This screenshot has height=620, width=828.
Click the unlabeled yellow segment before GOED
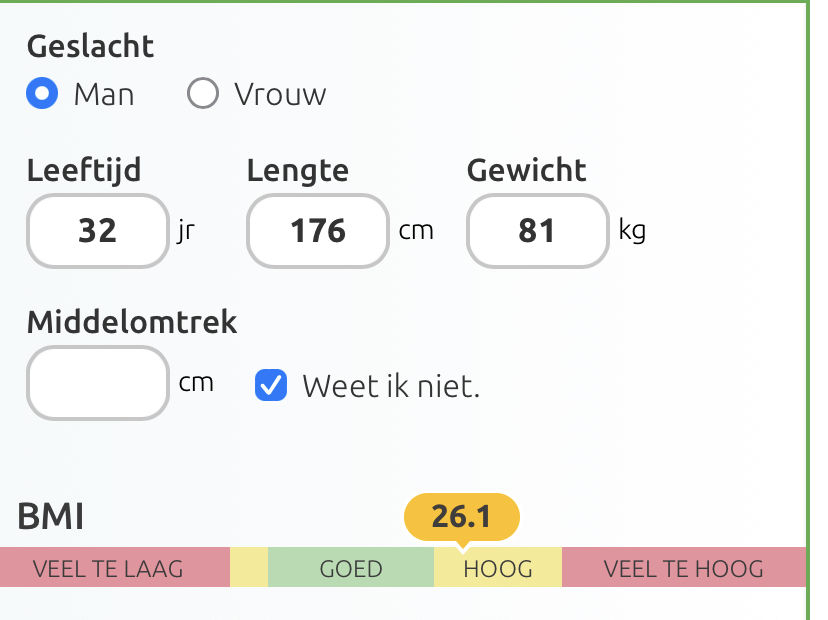coord(249,569)
